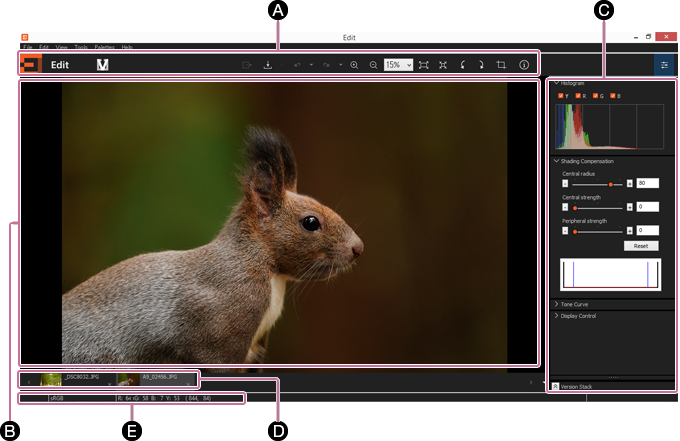Increase Central radius with plus button

pyautogui.click(x=630, y=183)
